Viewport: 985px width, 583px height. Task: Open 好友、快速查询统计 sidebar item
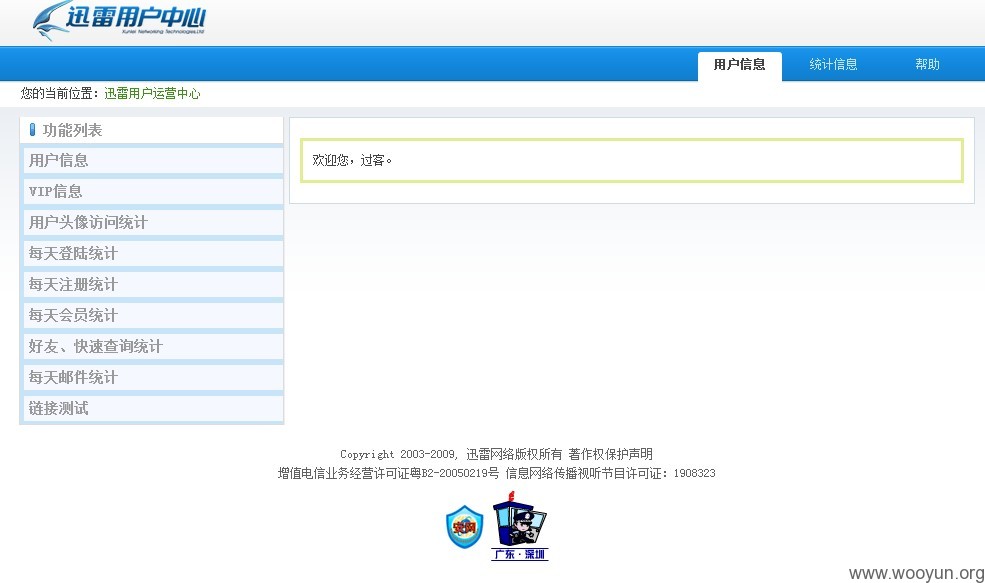tap(153, 346)
